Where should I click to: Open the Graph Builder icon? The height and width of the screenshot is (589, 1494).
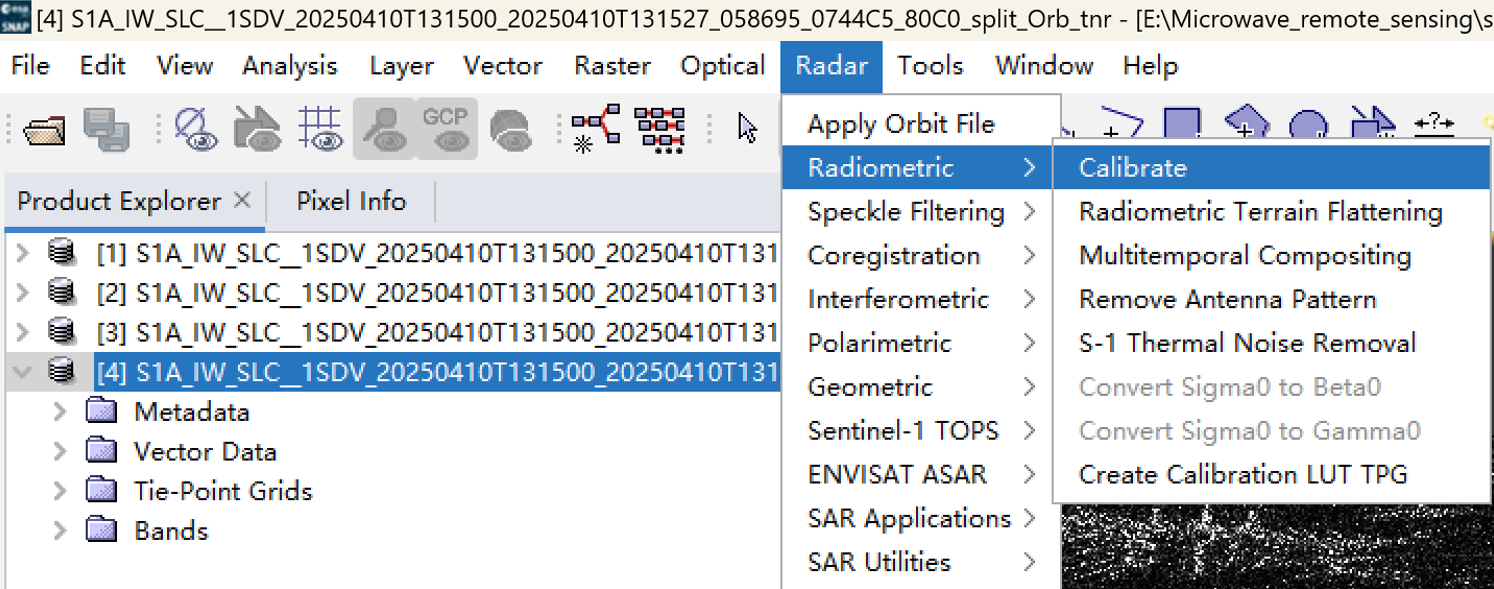coord(595,129)
